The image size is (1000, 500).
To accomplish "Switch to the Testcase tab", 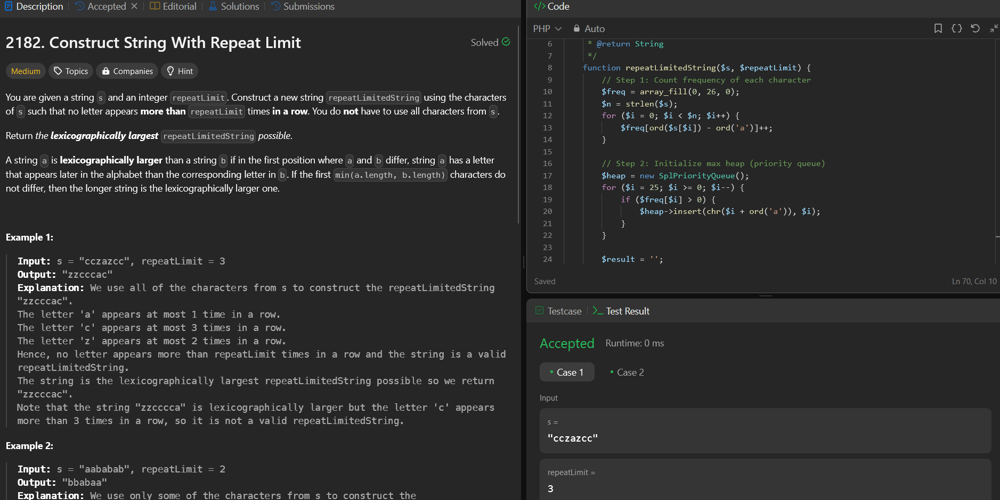I will pyautogui.click(x=558, y=311).
